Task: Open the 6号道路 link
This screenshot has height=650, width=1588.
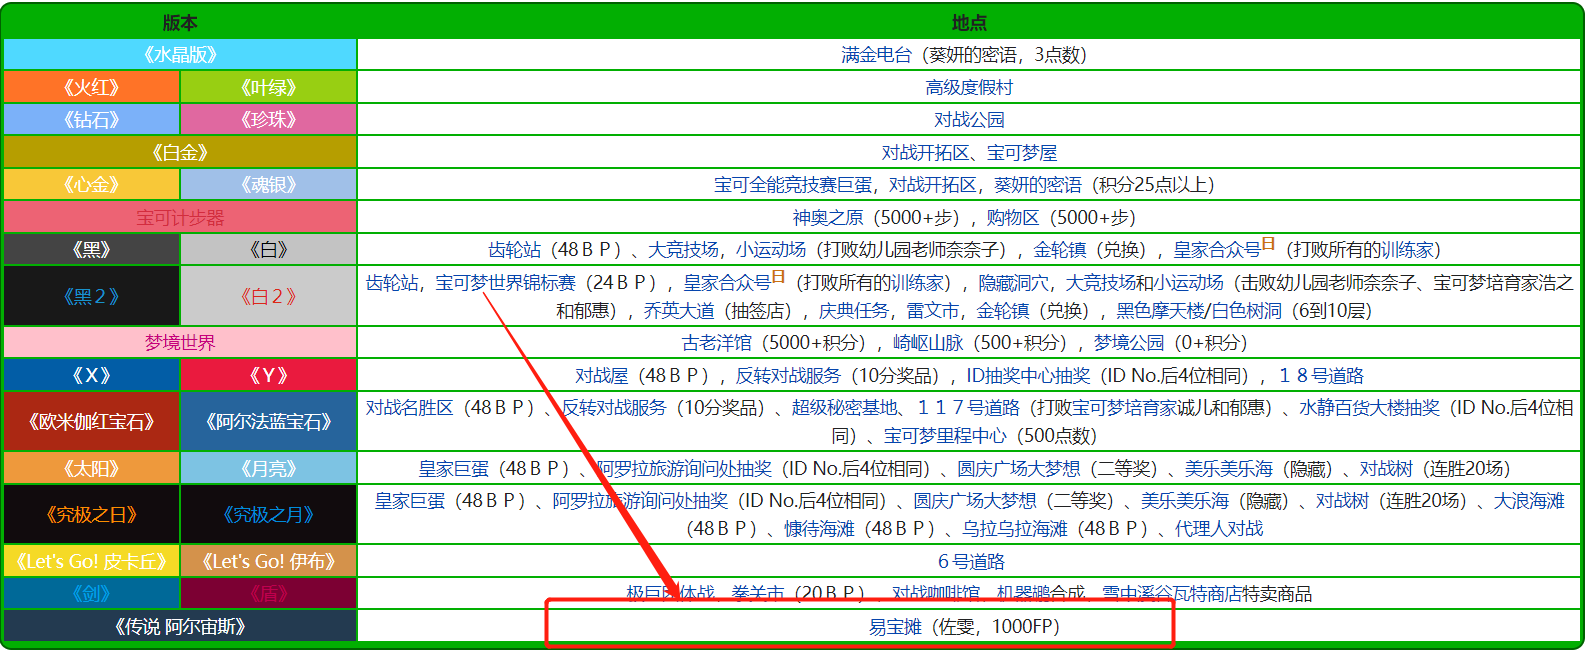Action: (971, 562)
